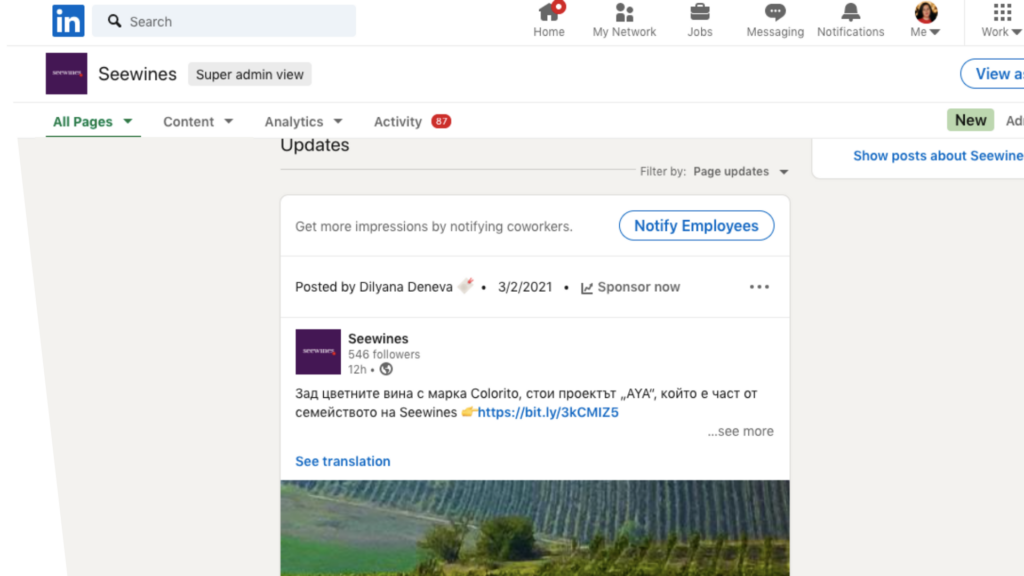Click the Super admin view badge
The width and height of the screenshot is (1024, 576).
(x=249, y=74)
